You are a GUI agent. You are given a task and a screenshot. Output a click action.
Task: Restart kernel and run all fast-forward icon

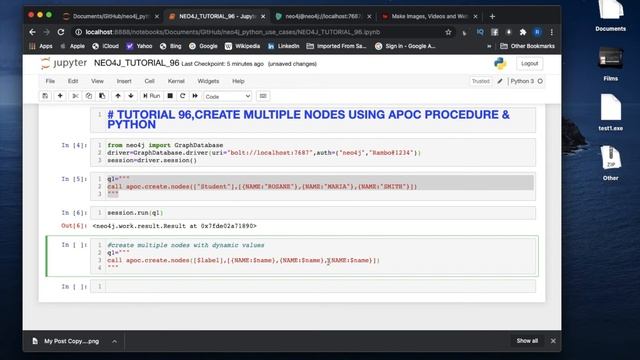[195, 96]
